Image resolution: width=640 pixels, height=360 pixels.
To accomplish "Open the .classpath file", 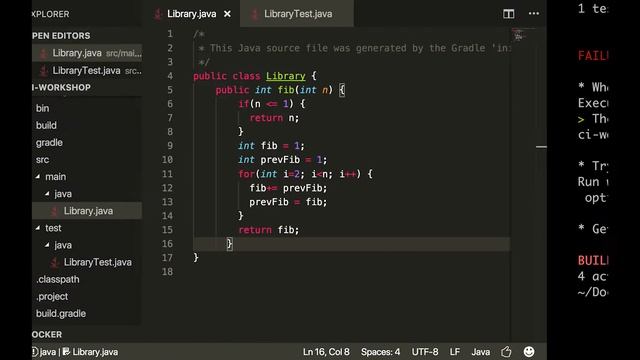I will pyautogui.click(x=58, y=280).
